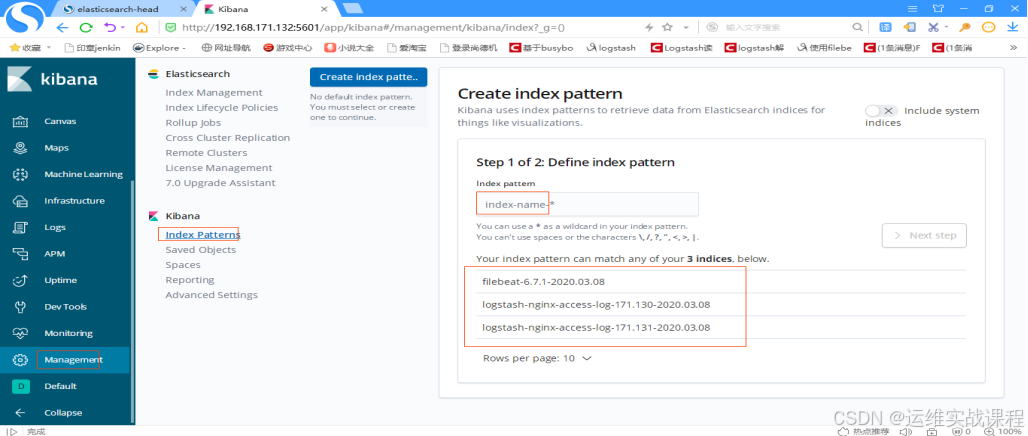Open the Uptime sidebar icon
This screenshot has height=436, width=1028.
[x=20, y=280]
